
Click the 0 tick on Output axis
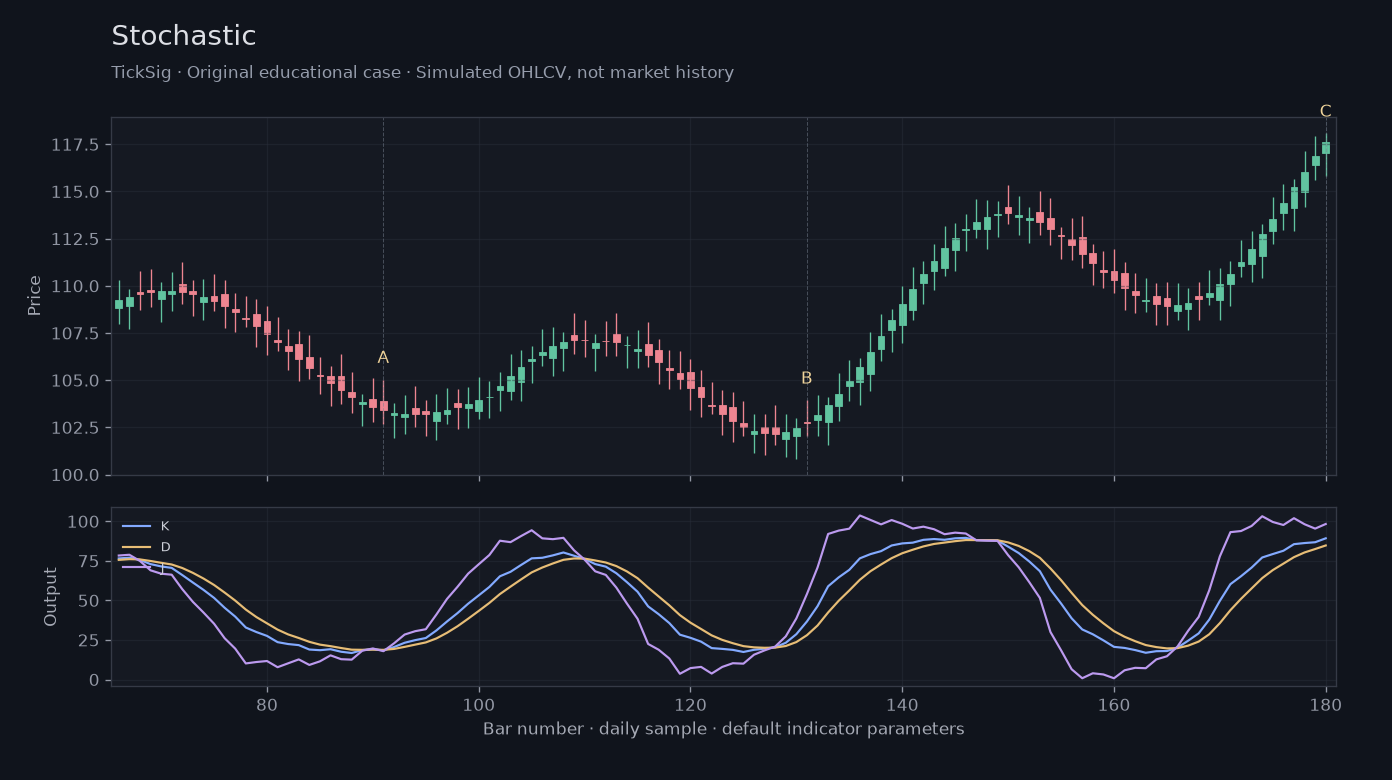95,680
